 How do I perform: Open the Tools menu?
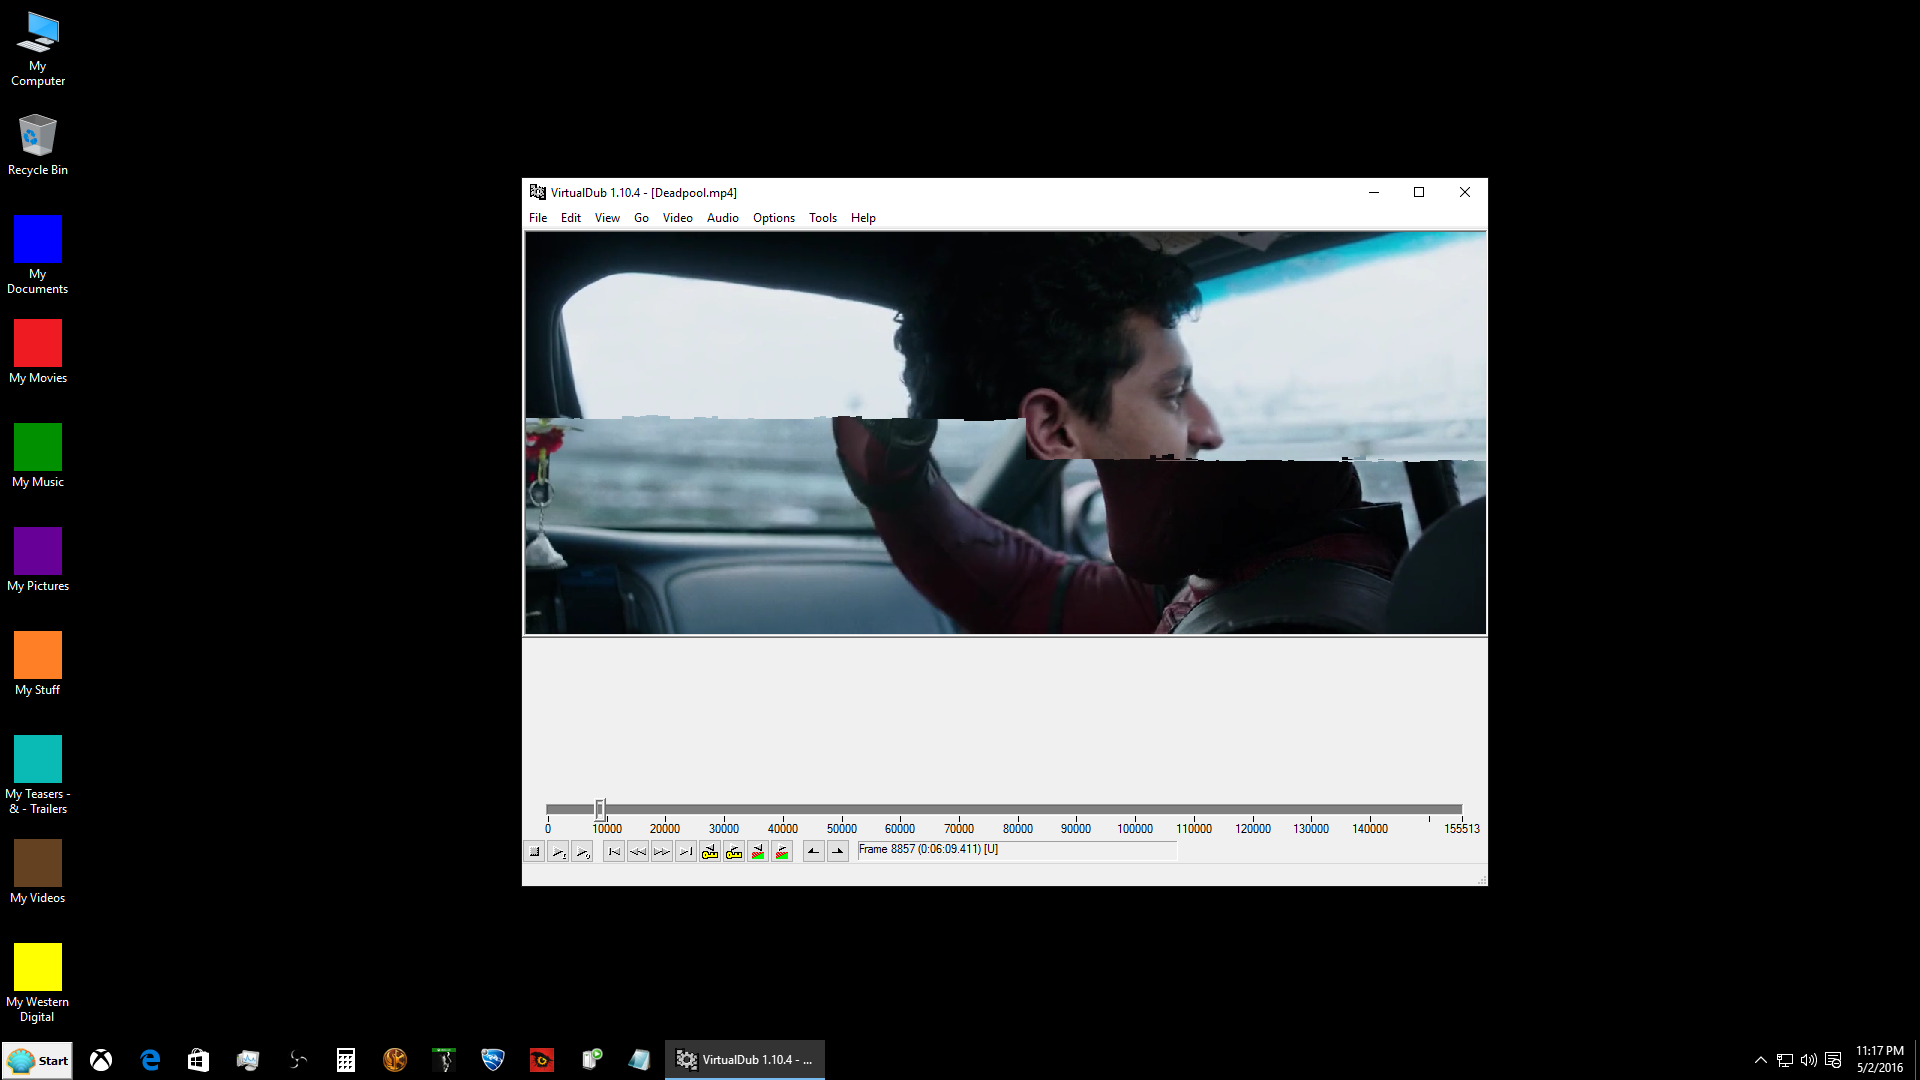pyautogui.click(x=822, y=218)
